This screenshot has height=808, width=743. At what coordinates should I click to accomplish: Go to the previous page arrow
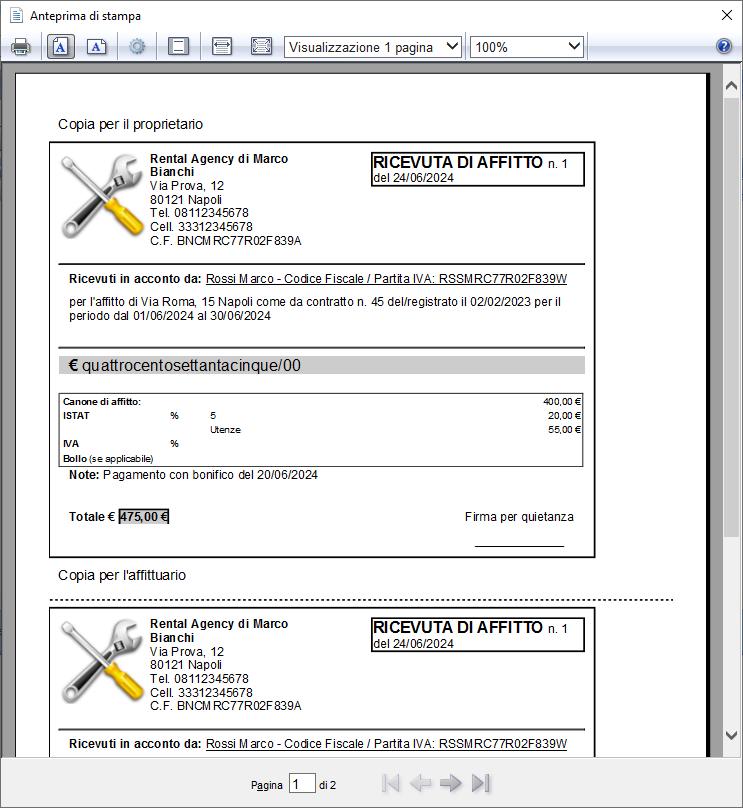coord(420,783)
